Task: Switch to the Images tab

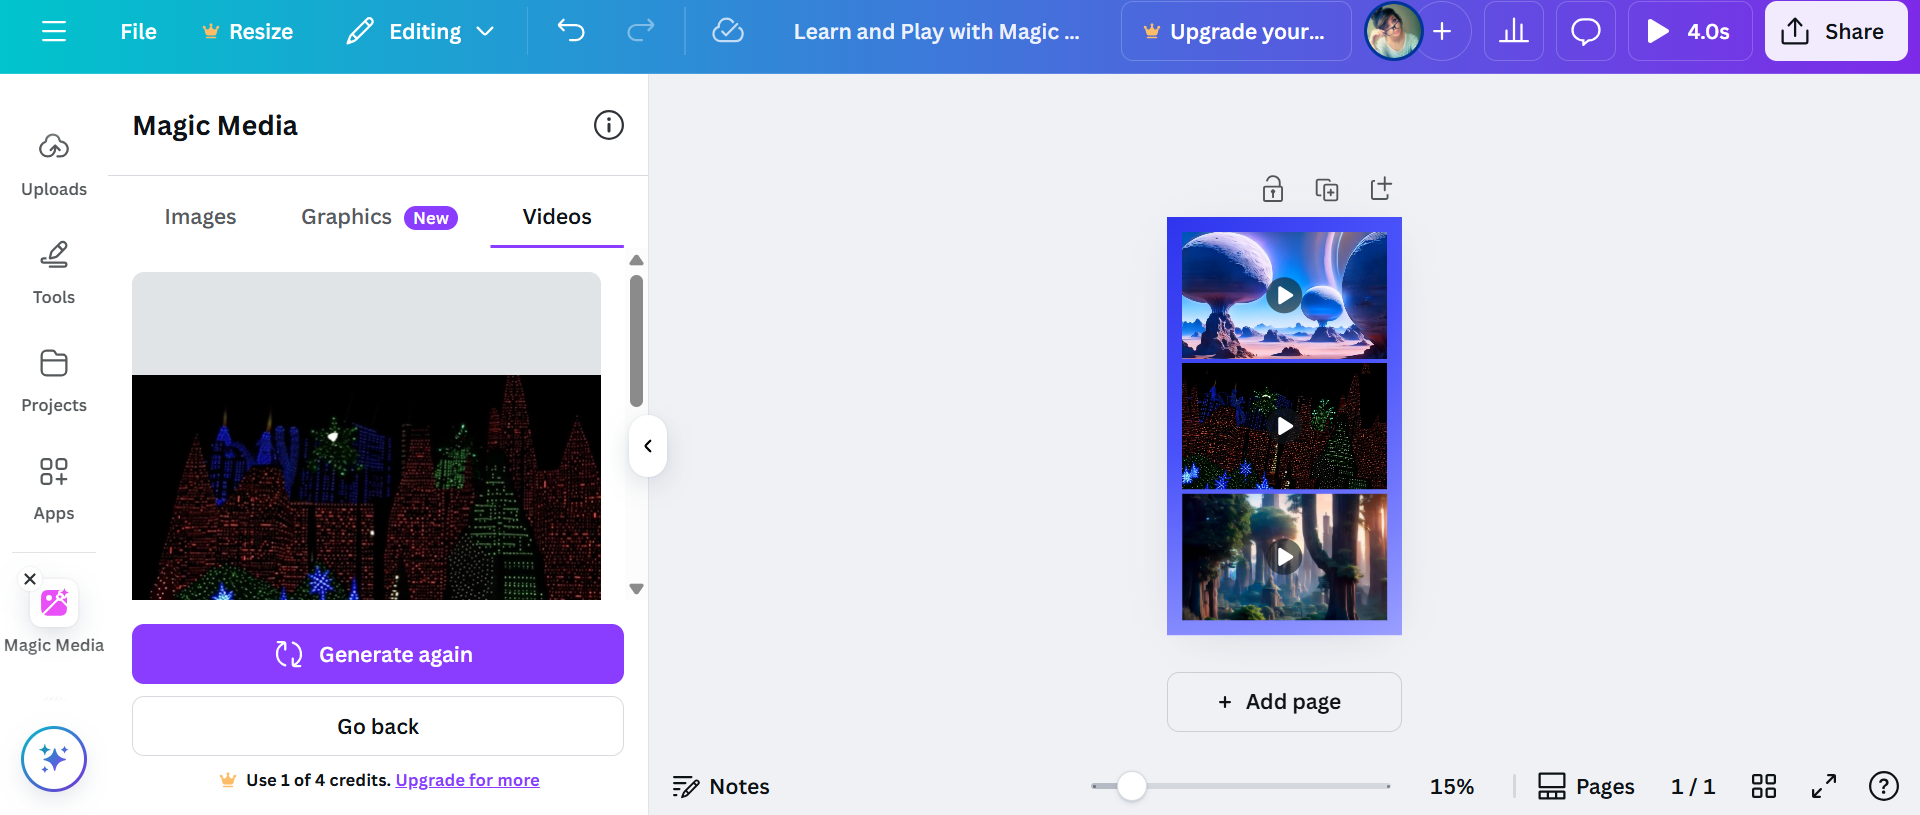Action: click(x=200, y=217)
